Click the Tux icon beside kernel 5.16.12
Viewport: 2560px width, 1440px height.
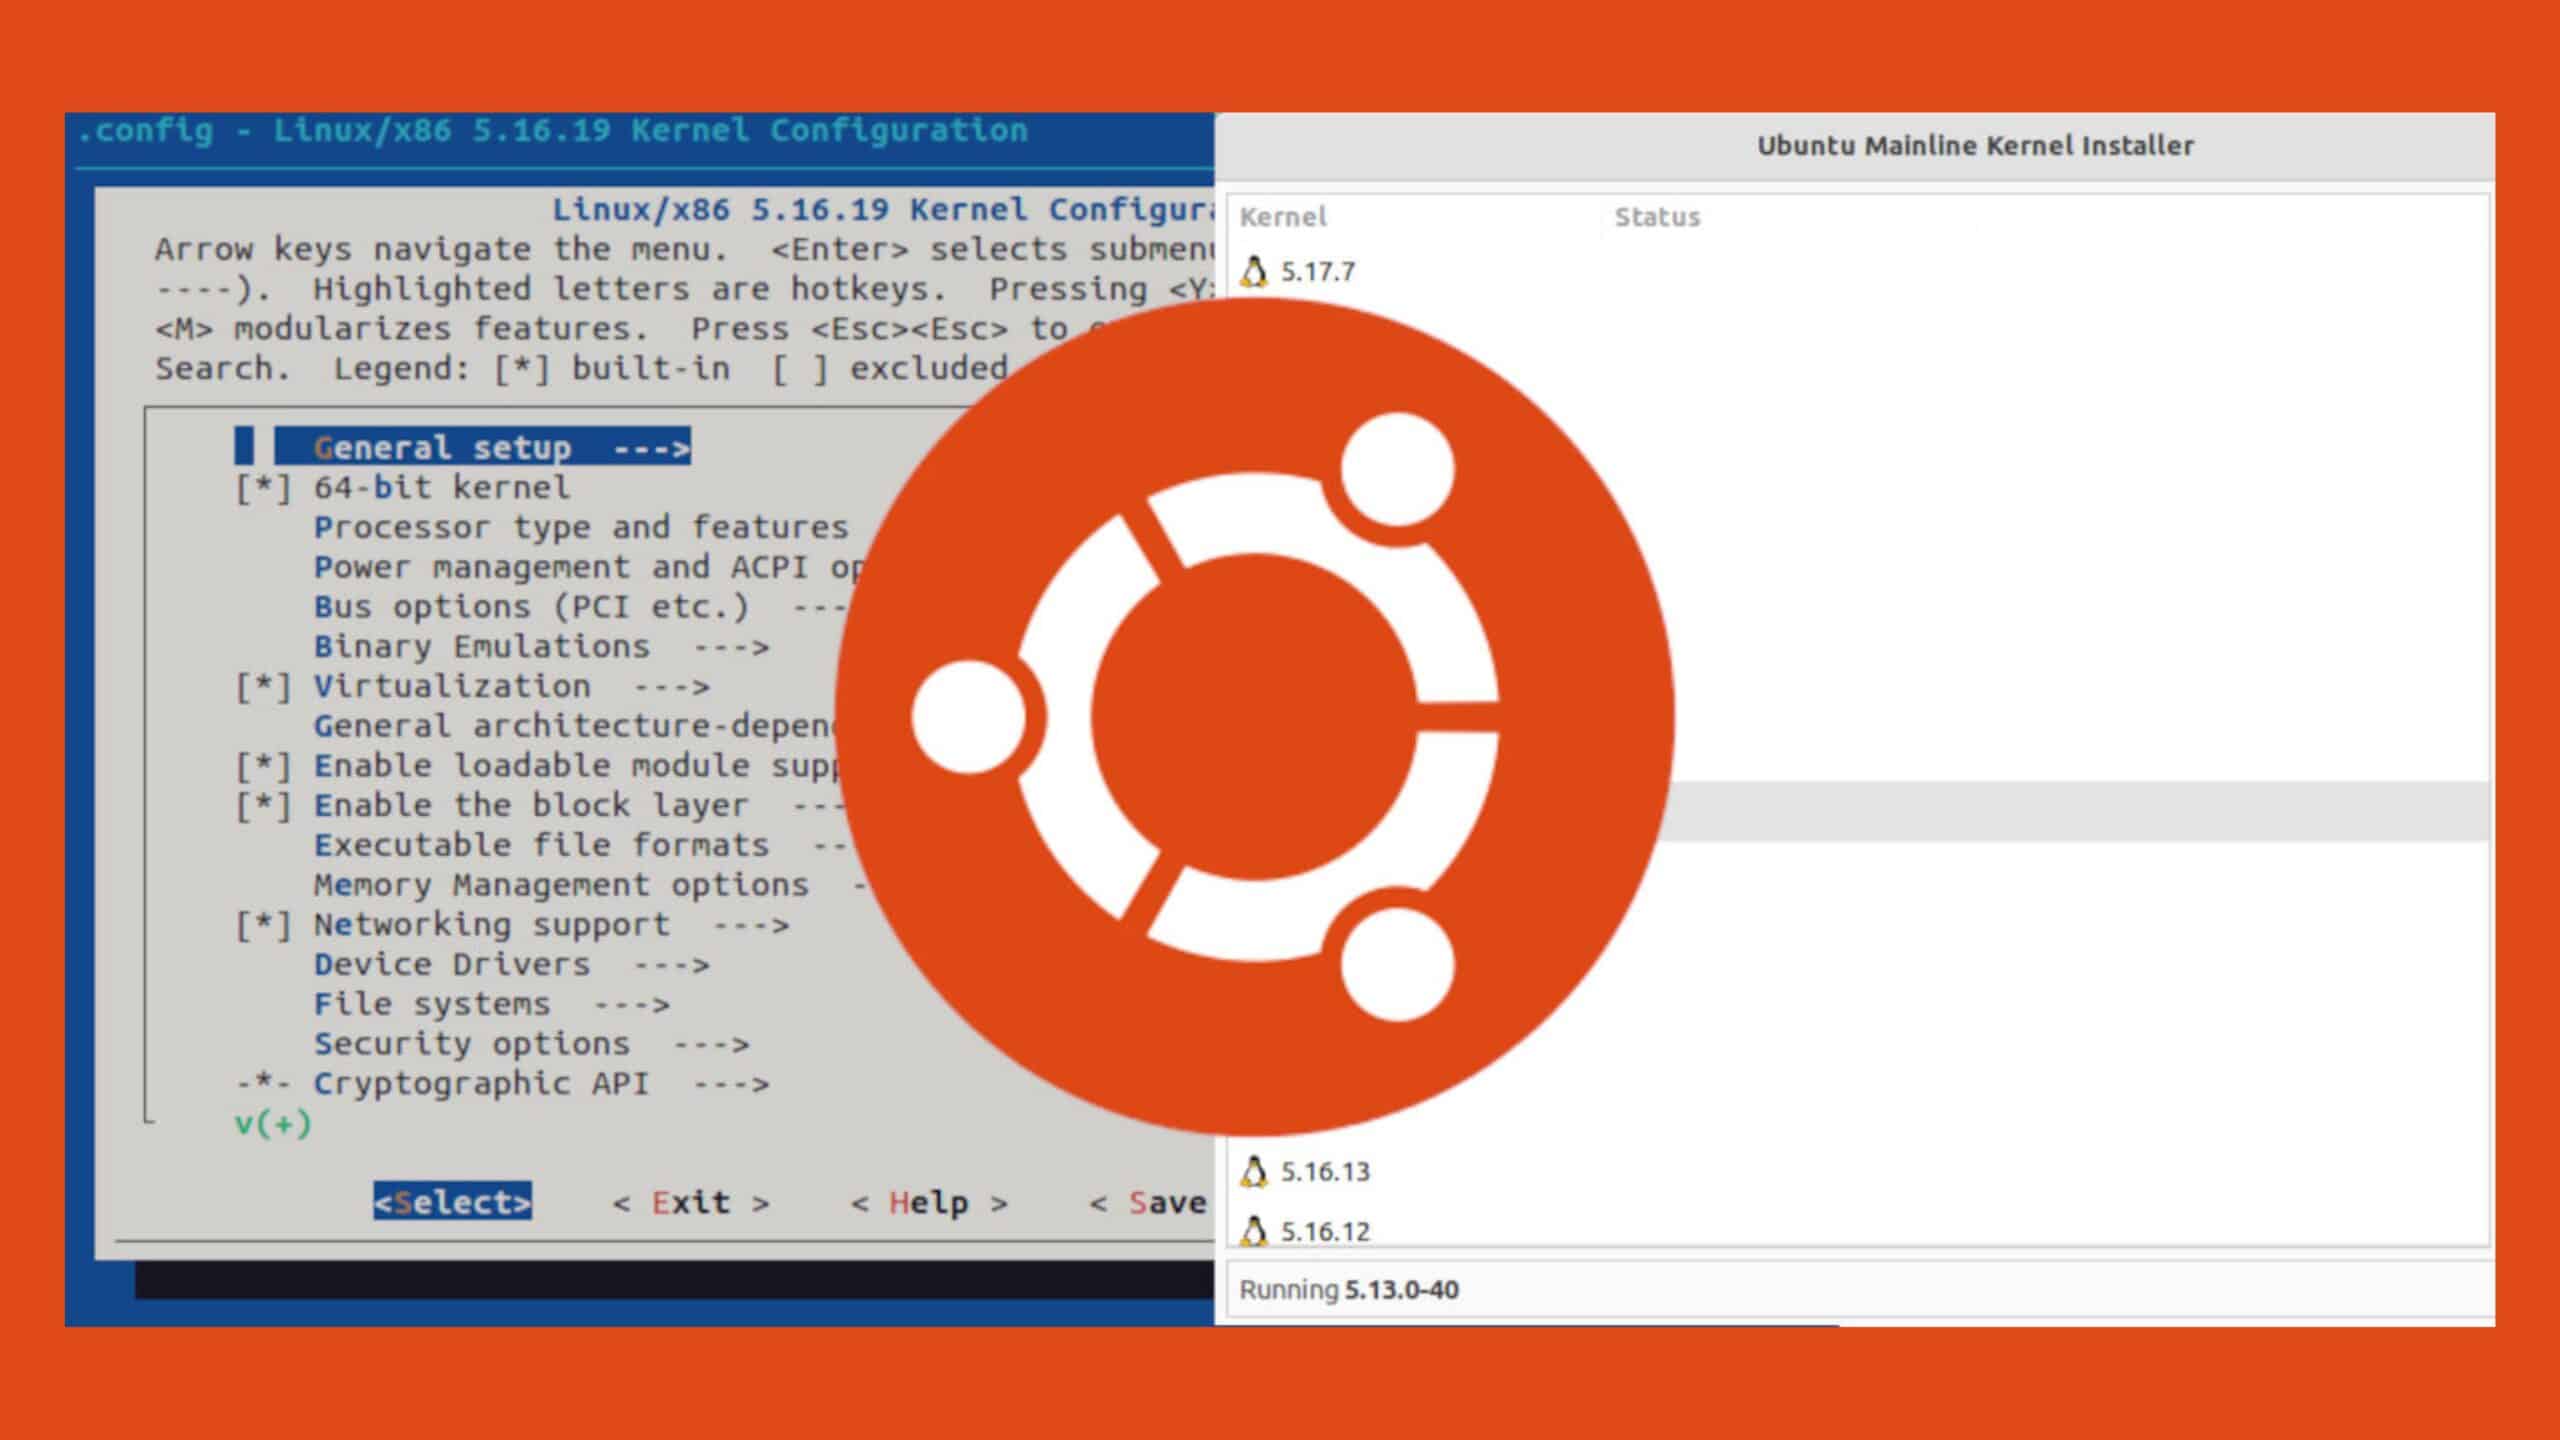pyautogui.click(x=1253, y=1231)
